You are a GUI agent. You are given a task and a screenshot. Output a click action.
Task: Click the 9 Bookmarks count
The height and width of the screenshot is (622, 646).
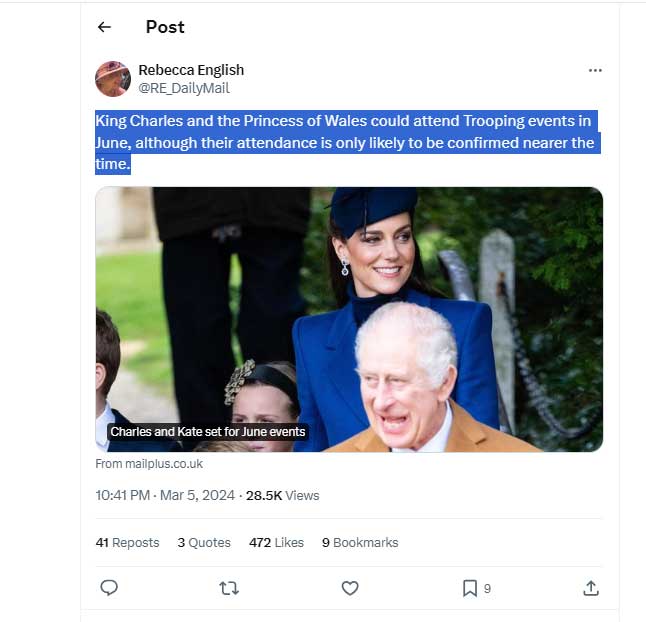coord(360,542)
